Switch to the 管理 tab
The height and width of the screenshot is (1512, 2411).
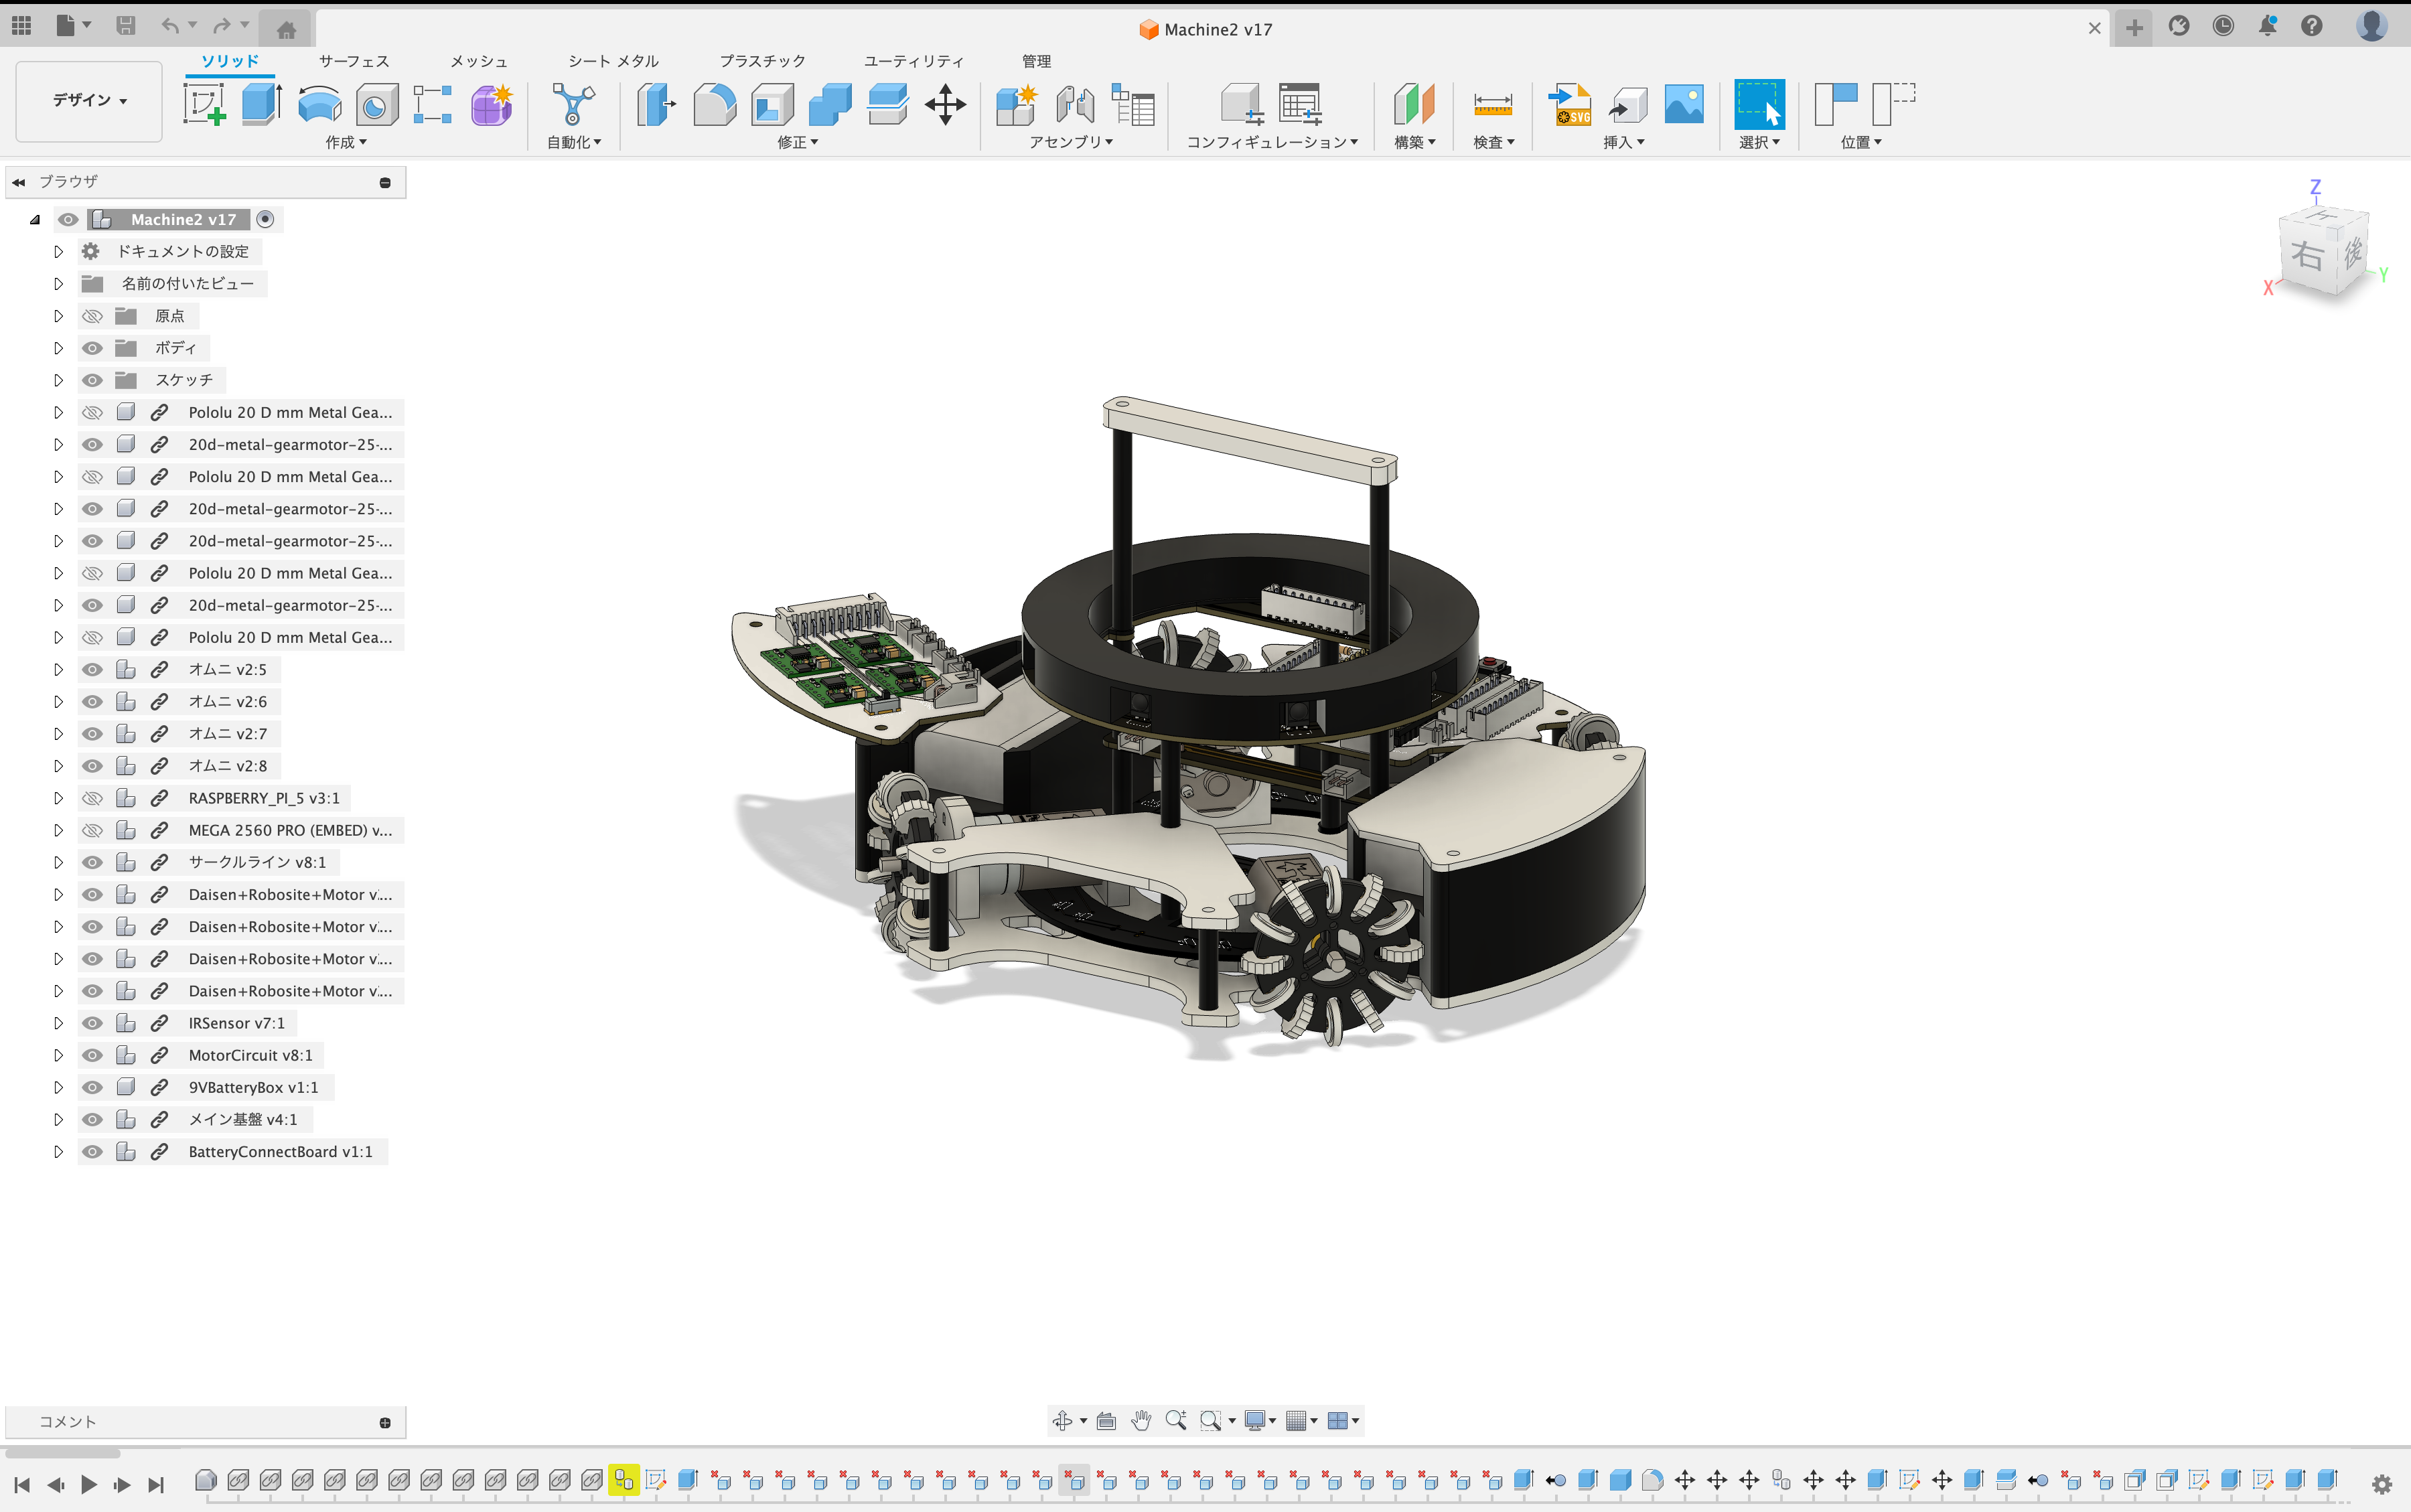[1036, 61]
